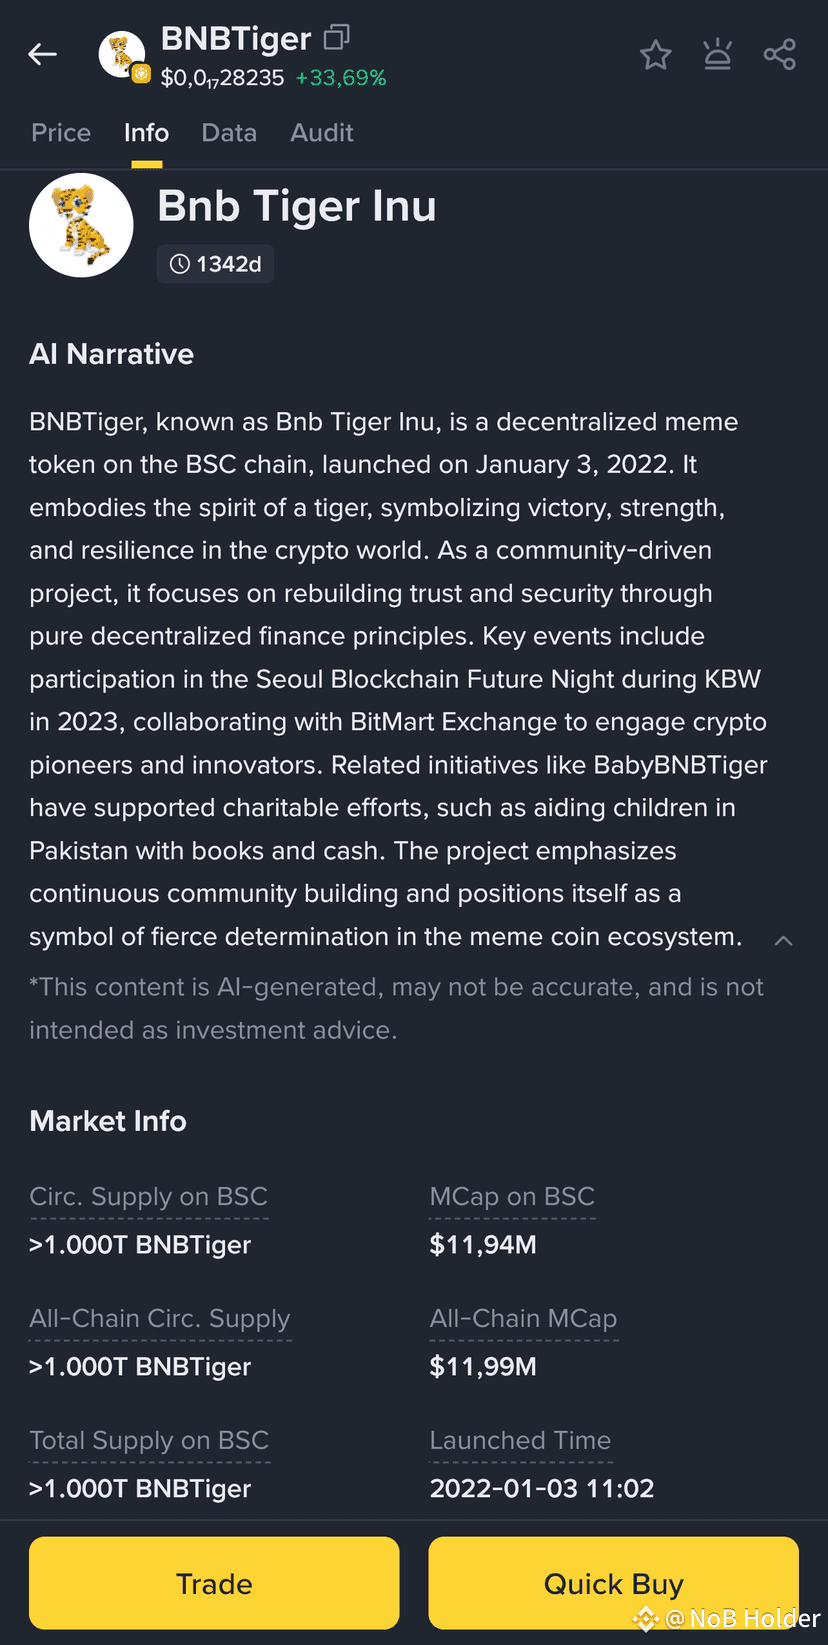Click the clock icon in the 1342d badge
The image size is (828, 1645).
(179, 263)
